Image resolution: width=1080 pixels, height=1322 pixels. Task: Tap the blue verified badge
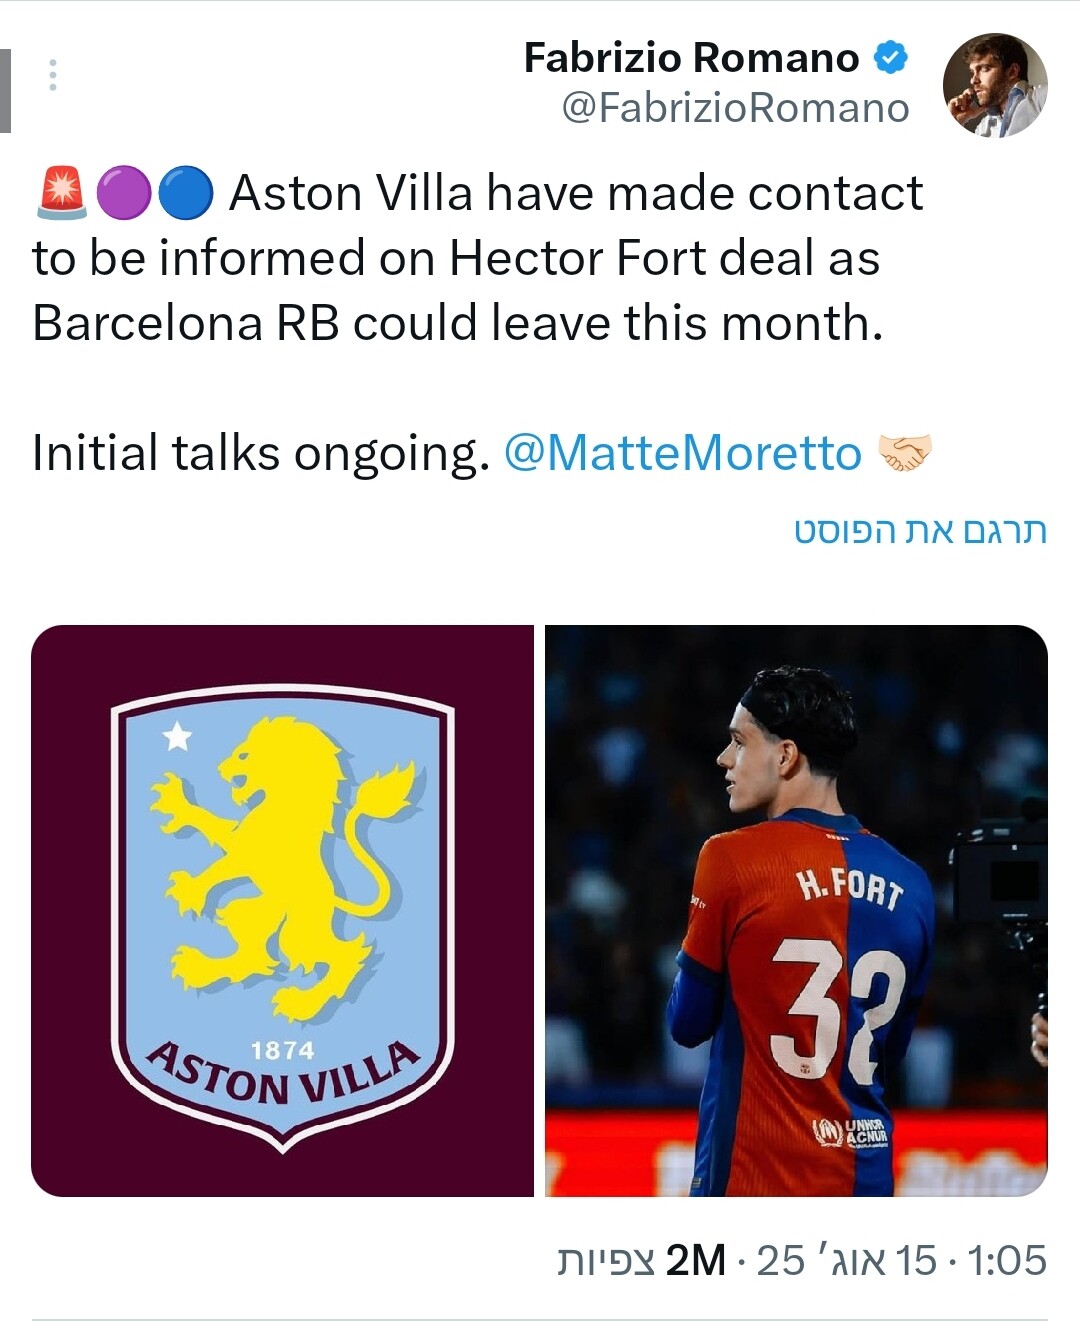[x=891, y=58]
